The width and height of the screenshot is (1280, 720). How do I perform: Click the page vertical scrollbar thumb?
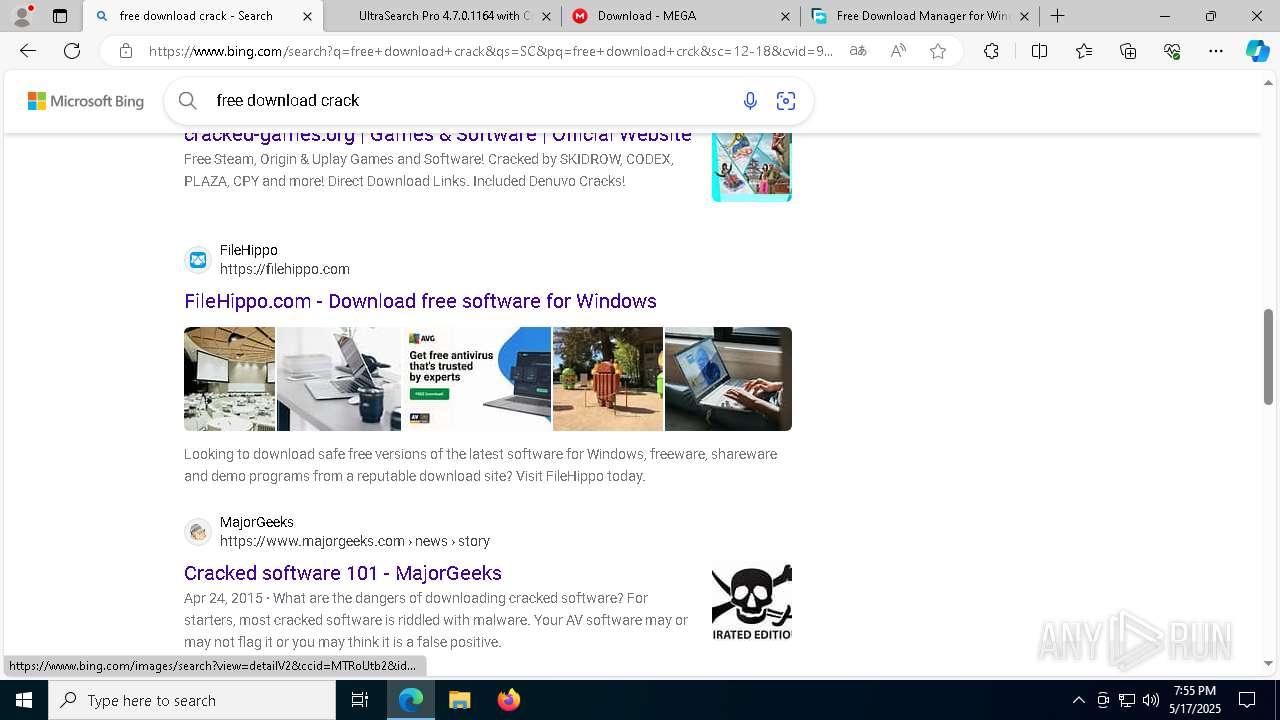pos(1268,357)
